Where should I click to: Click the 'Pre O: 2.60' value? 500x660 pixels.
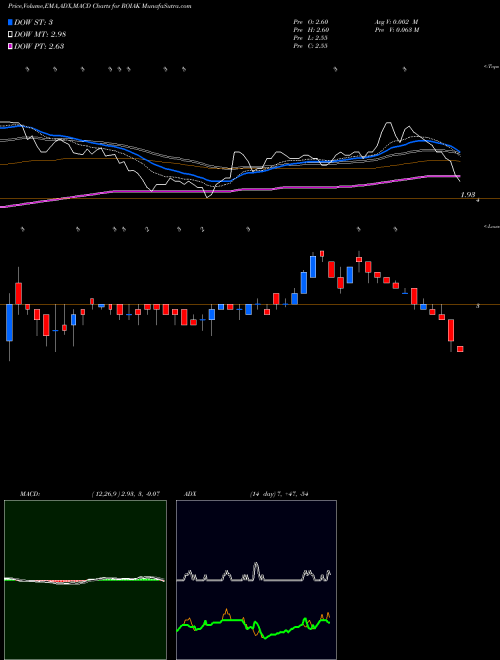pyautogui.click(x=311, y=22)
